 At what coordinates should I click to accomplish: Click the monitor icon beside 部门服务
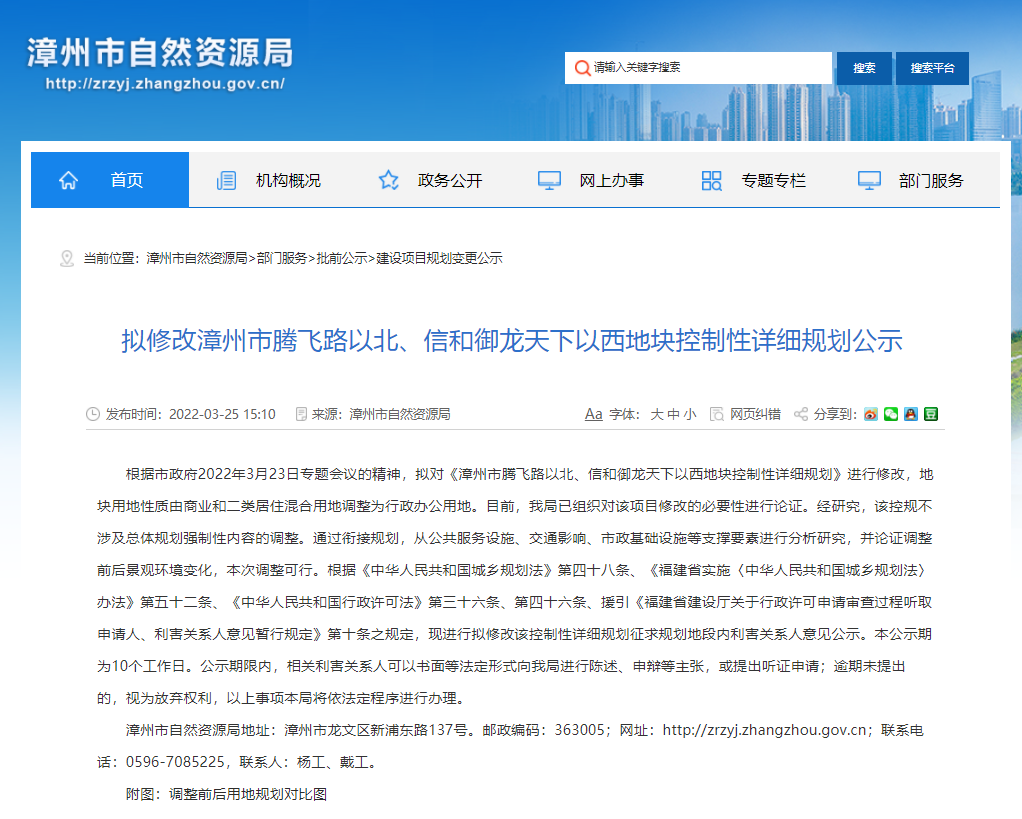click(x=869, y=179)
